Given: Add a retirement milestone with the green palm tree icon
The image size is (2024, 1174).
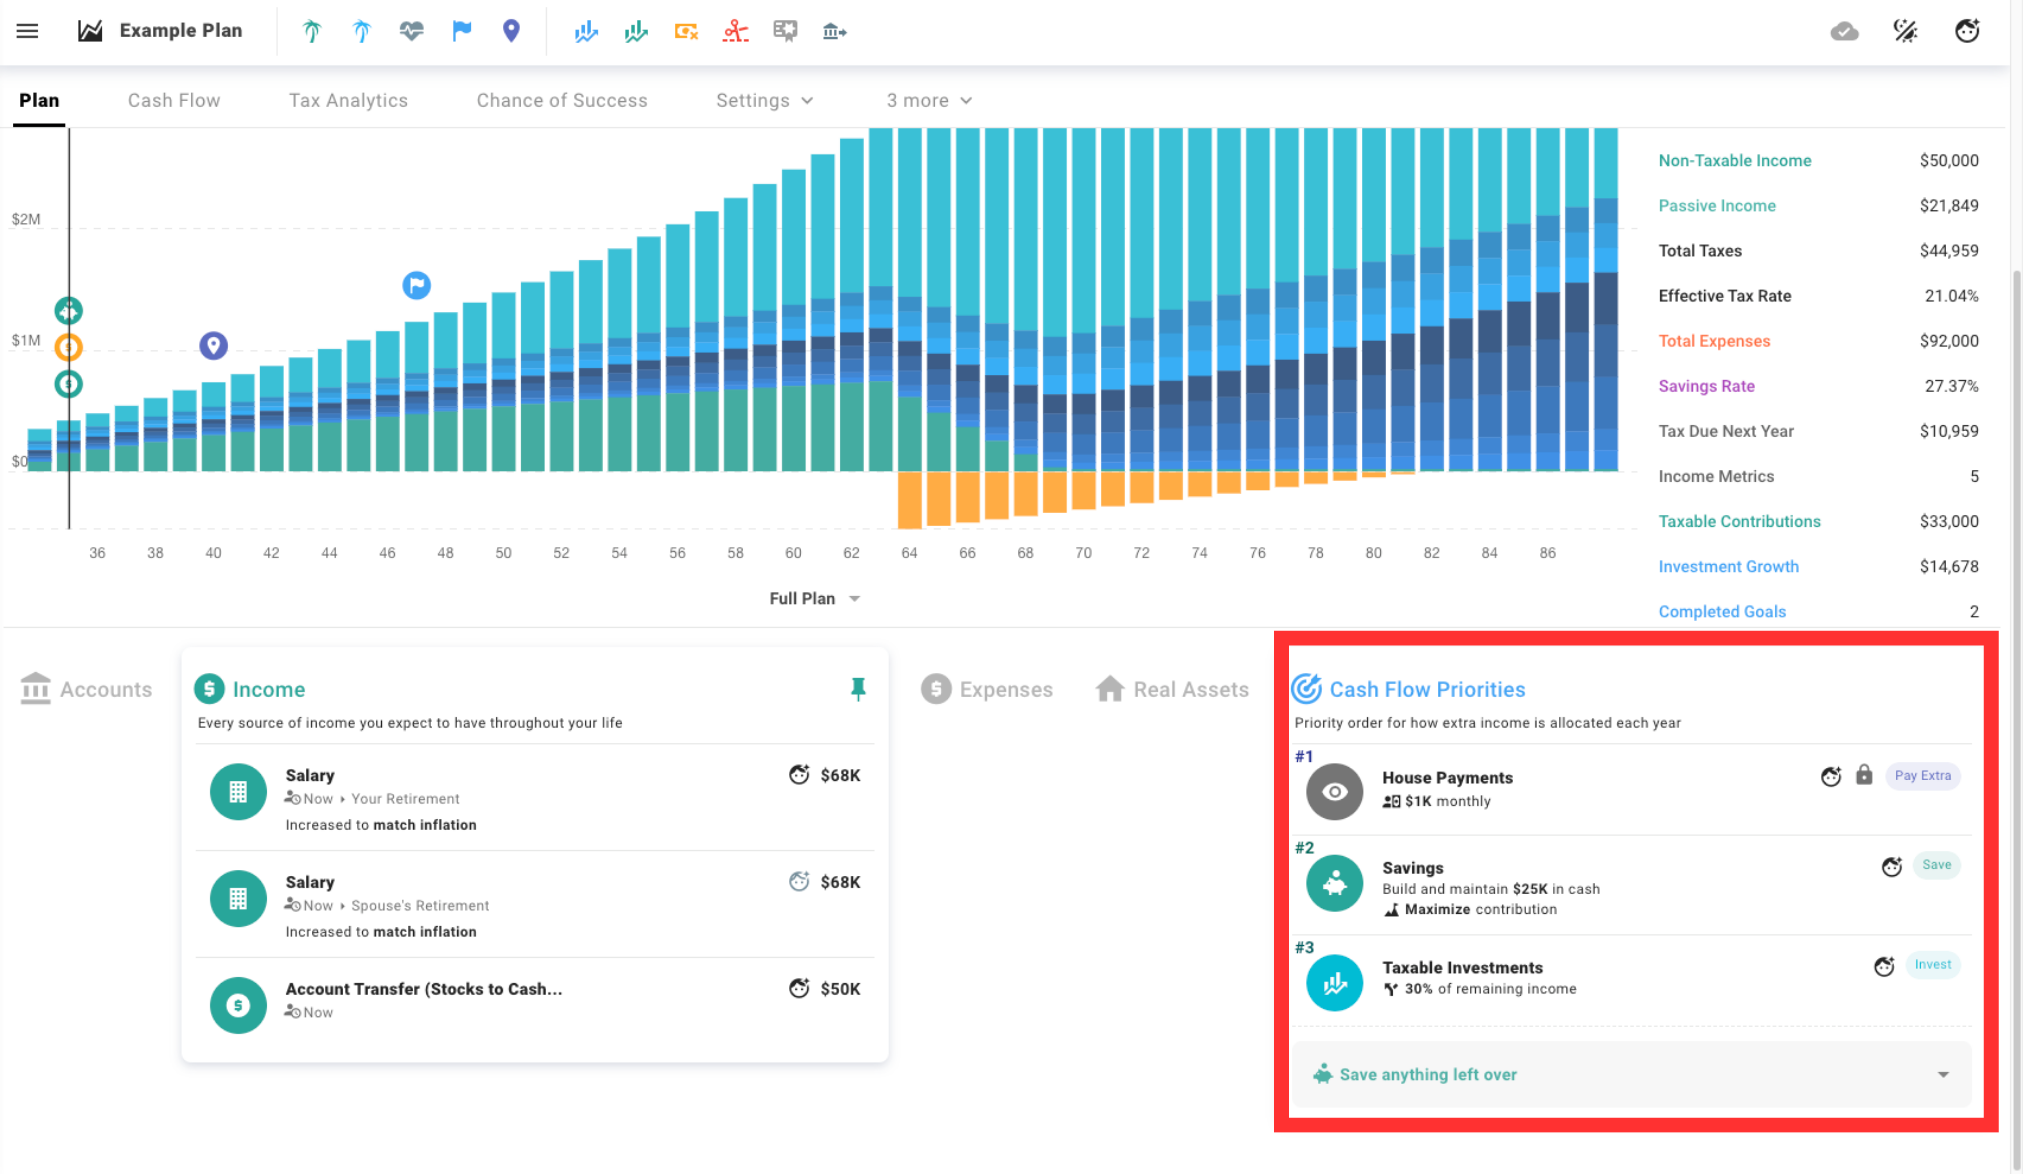Looking at the screenshot, I should [x=311, y=30].
